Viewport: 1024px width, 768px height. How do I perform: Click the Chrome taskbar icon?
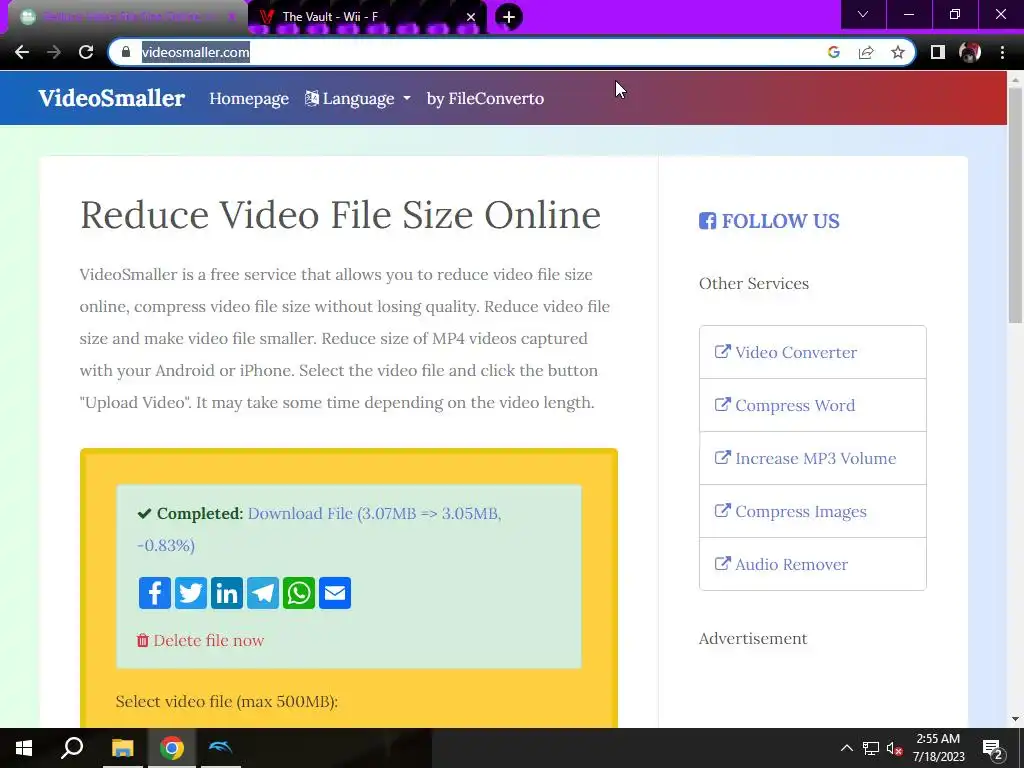tap(172, 748)
